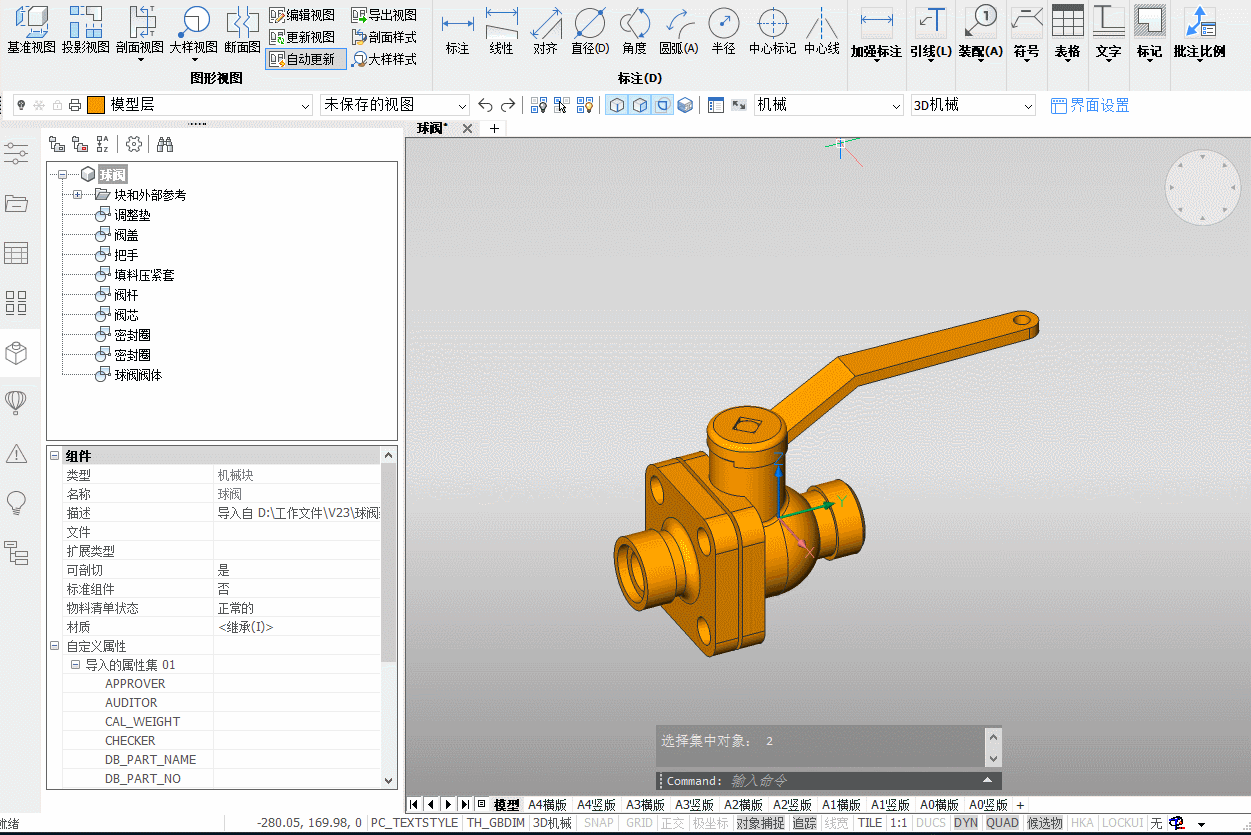Viewport: 1251px width, 835px height.
Task: Toggle DYN dynamic input in status bar
Action: pos(965,823)
